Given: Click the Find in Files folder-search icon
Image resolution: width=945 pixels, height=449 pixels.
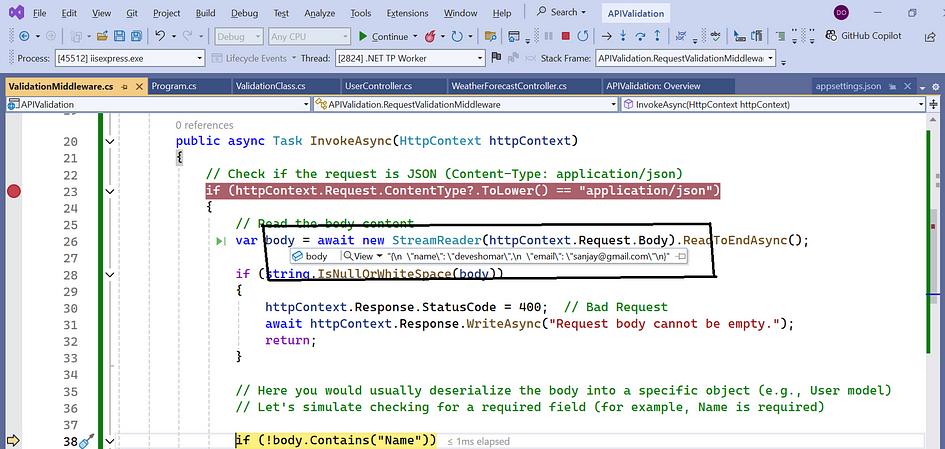Looking at the screenshot, I should [x=491, y=36].
